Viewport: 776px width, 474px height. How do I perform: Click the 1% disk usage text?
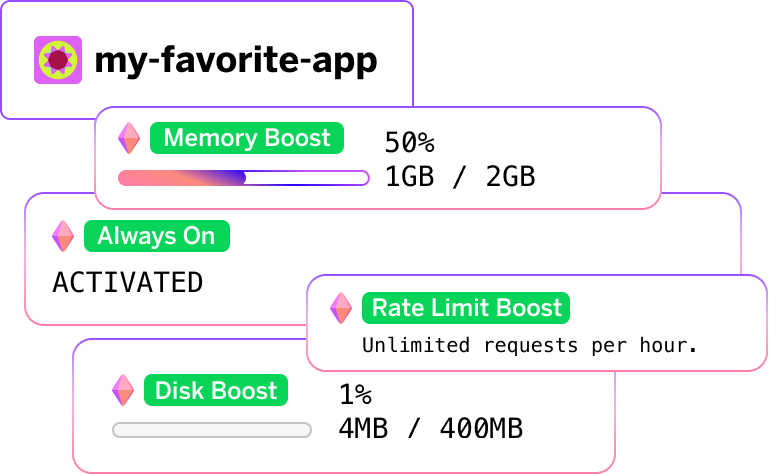pyautogui.click(x=354, y=393)
